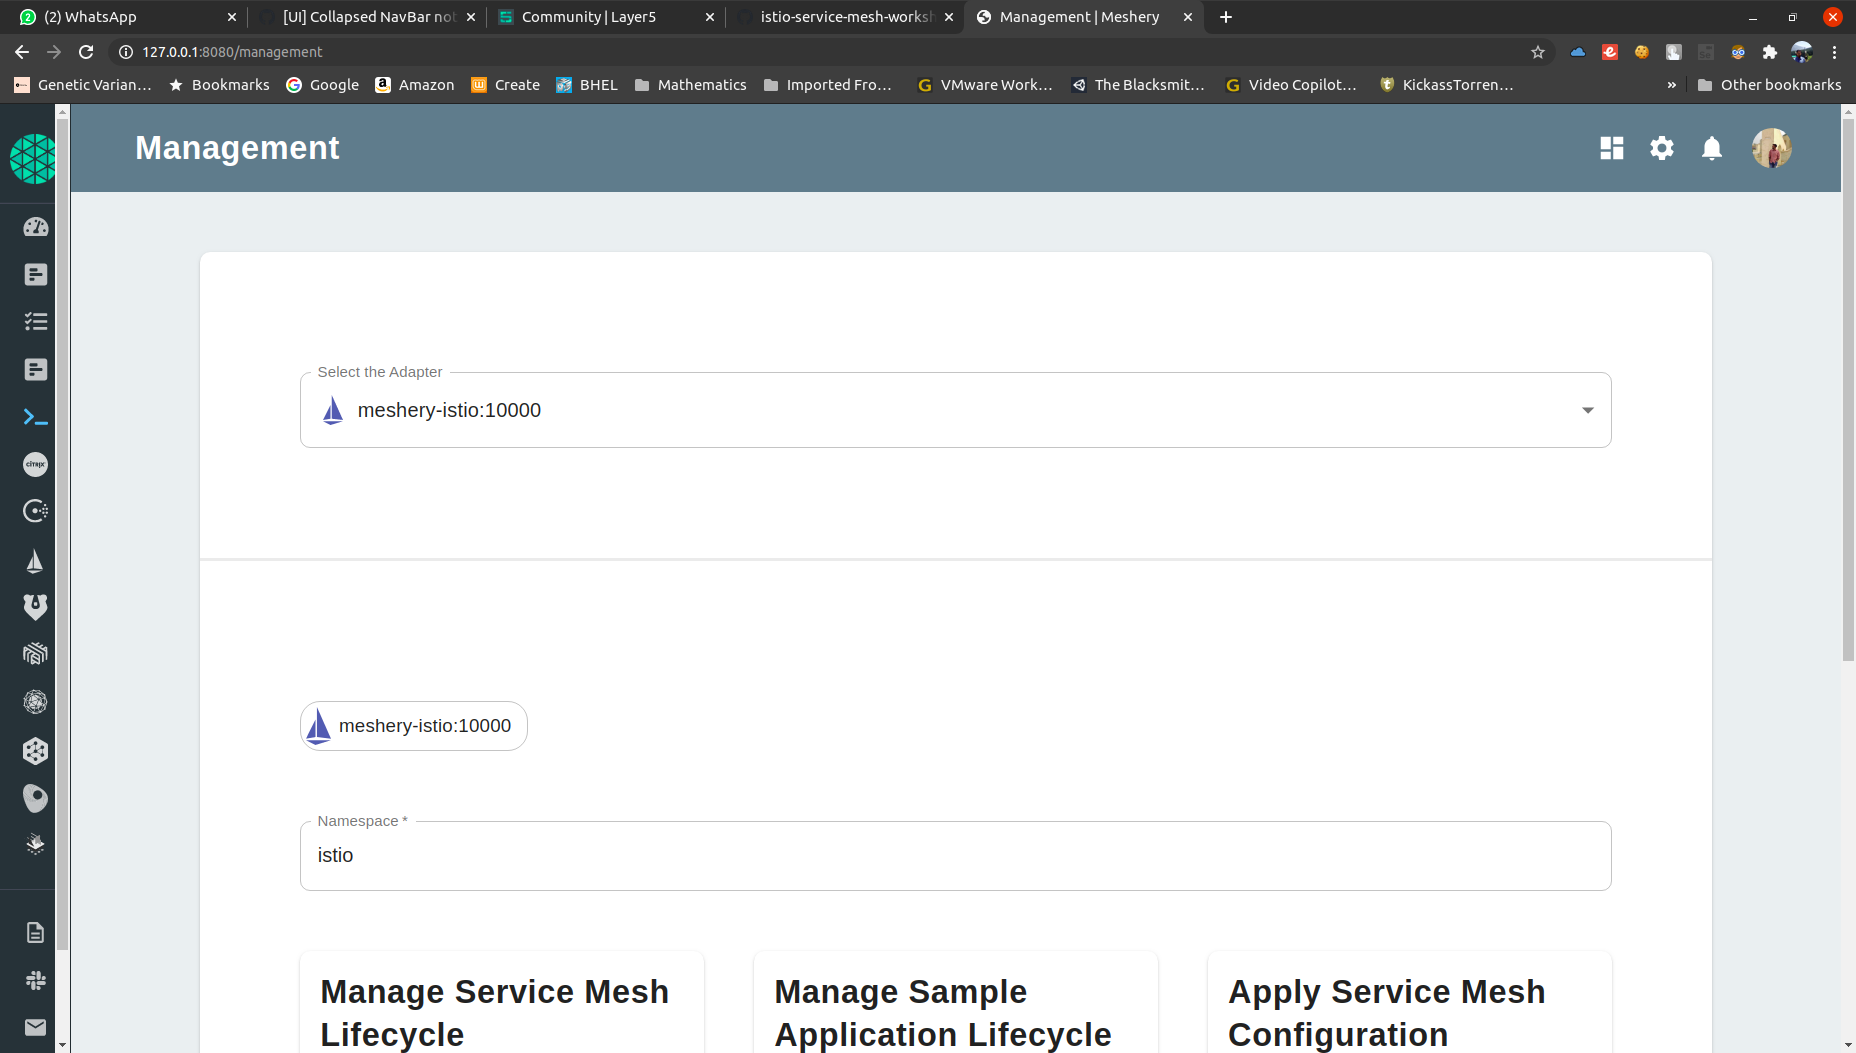Click the Namespace input field
The width and height of the screenshot is (1856, 1053).
955,856
